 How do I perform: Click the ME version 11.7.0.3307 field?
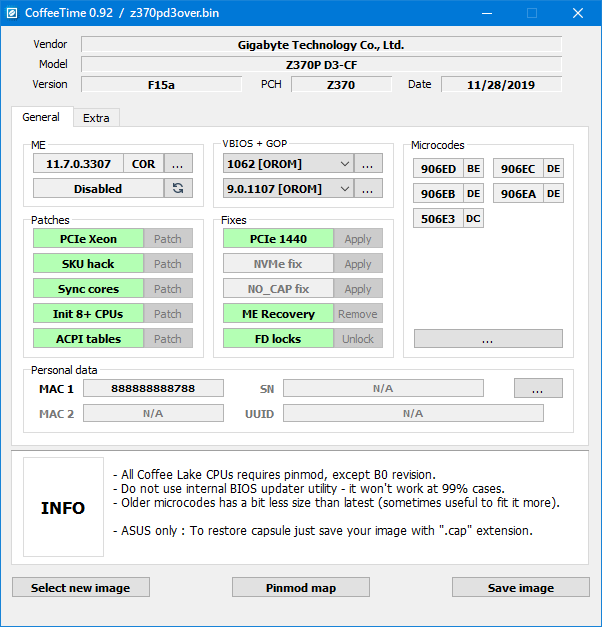point(78,164)
